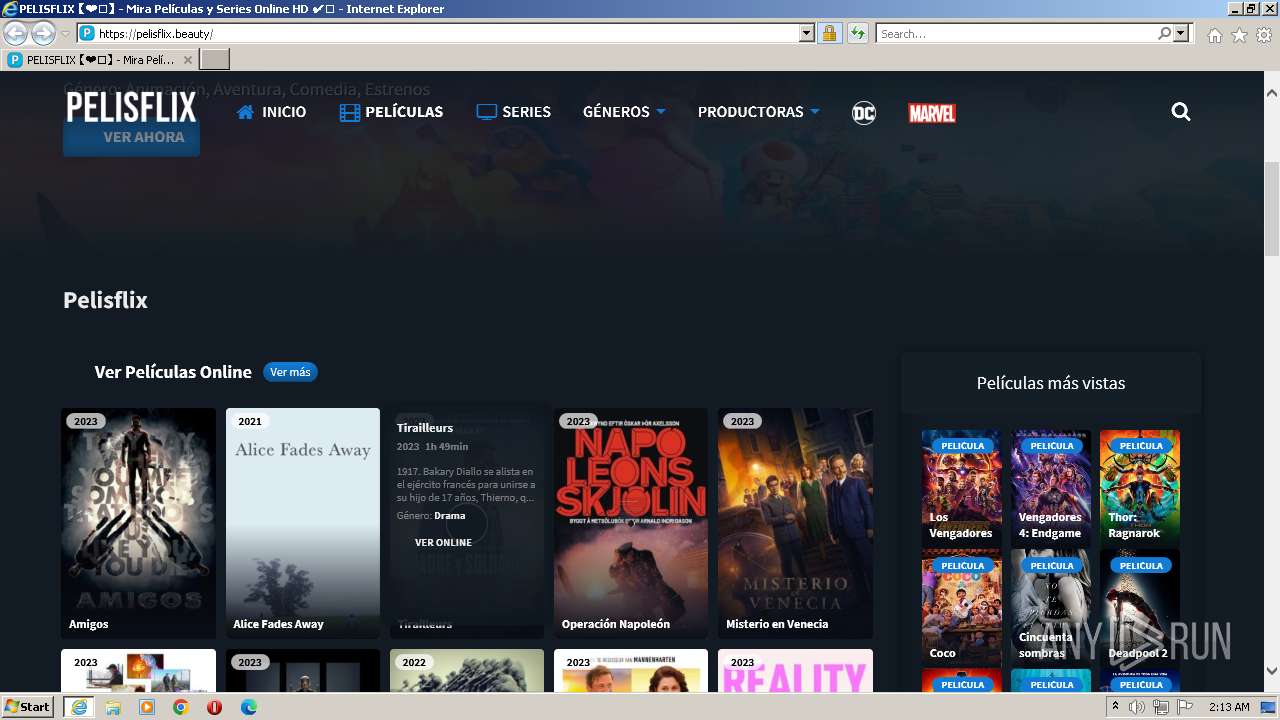Open the PELÍCULAS menu item
1280x720 pixels.
click(x=391, y=112)
